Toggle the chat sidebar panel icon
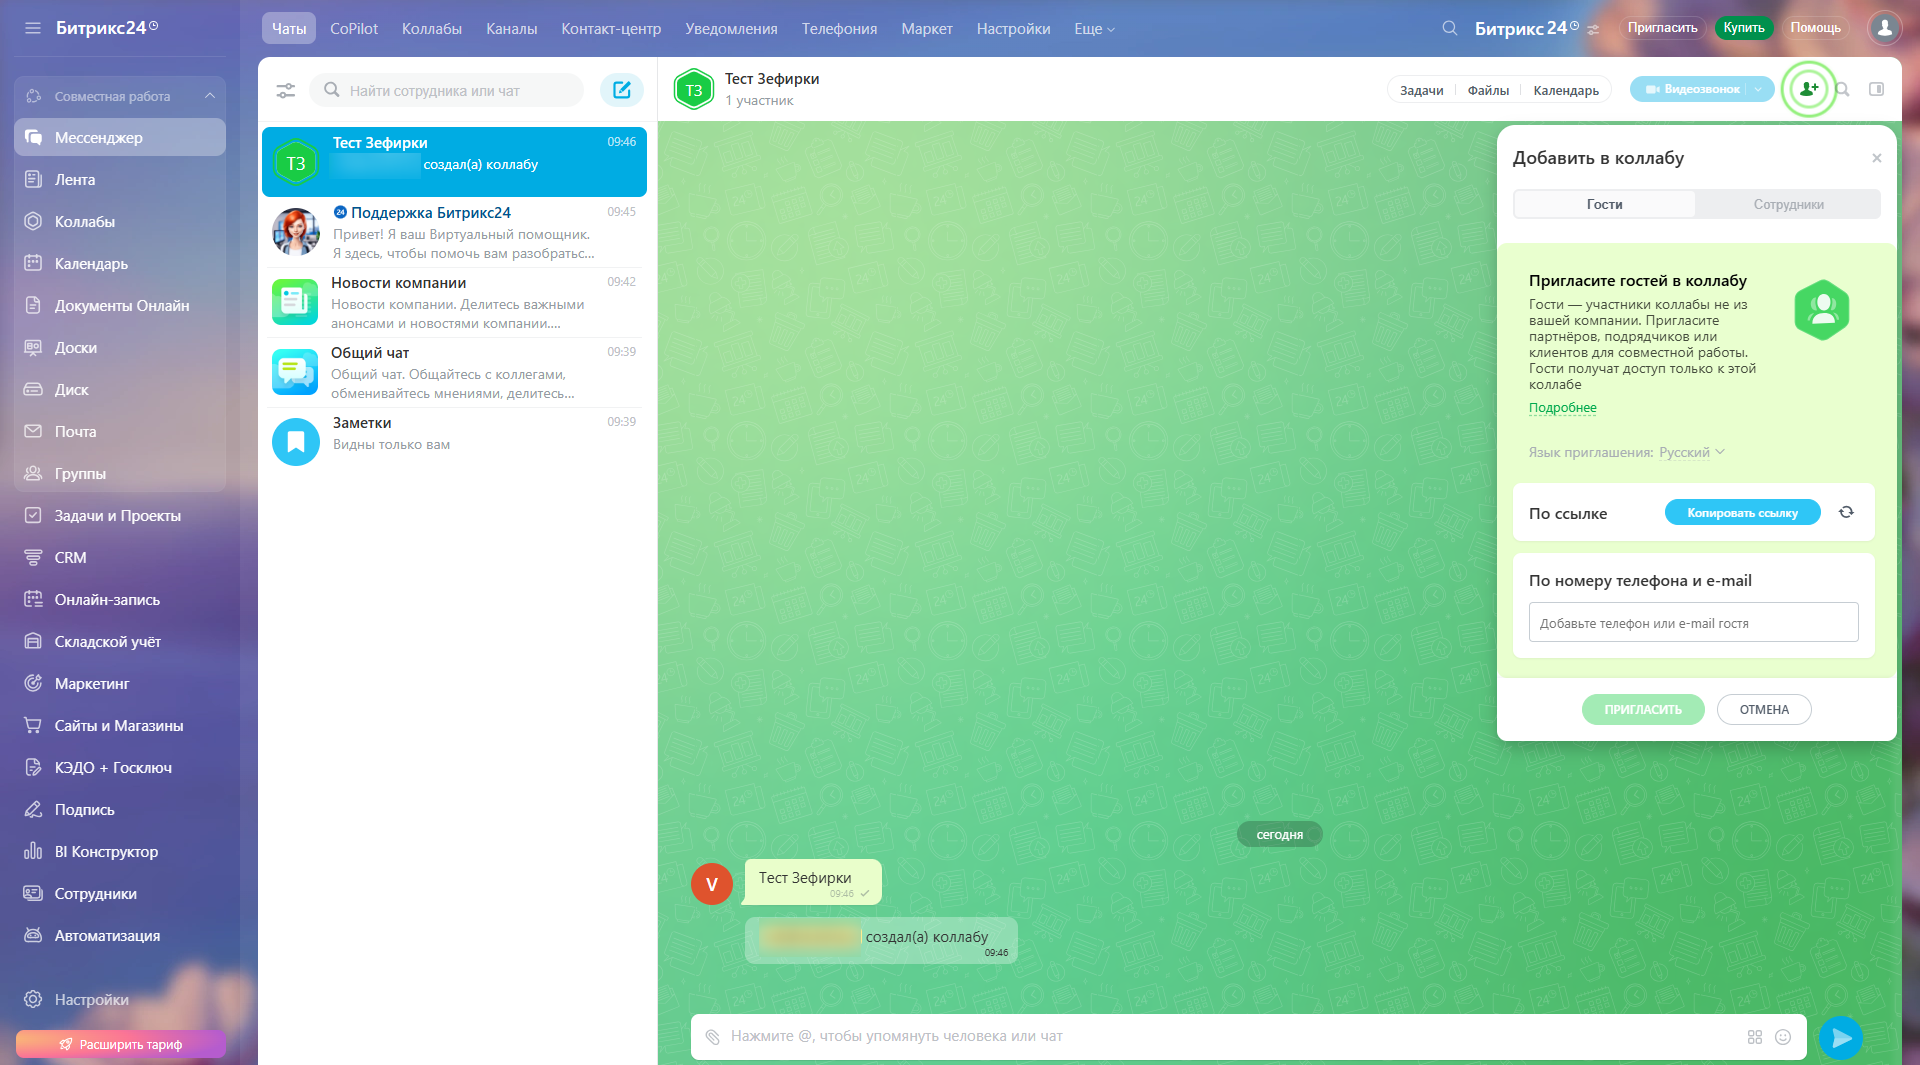1920x1065 pixels. (x=1876, y=89)
